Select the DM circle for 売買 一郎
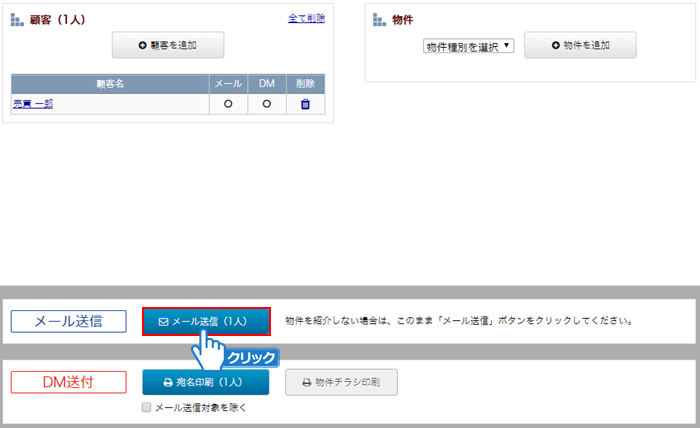700x428 pixels. click(x=267, y=104)
